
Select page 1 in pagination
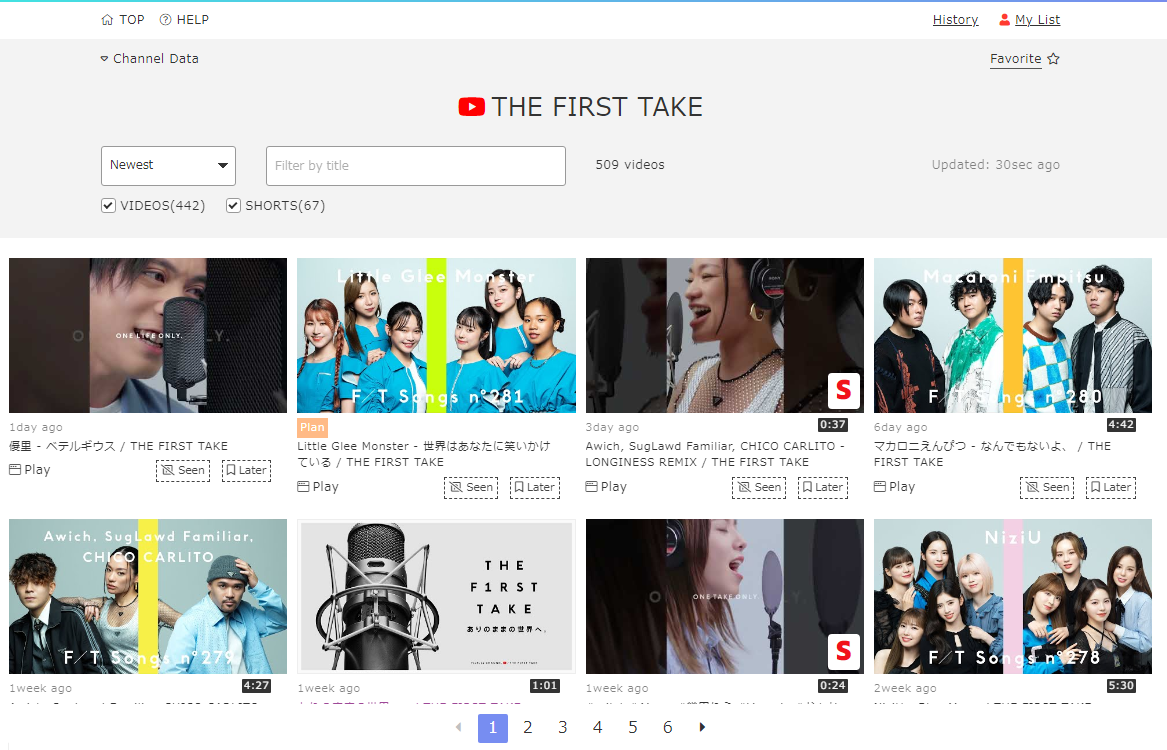[x=493, y=728]
